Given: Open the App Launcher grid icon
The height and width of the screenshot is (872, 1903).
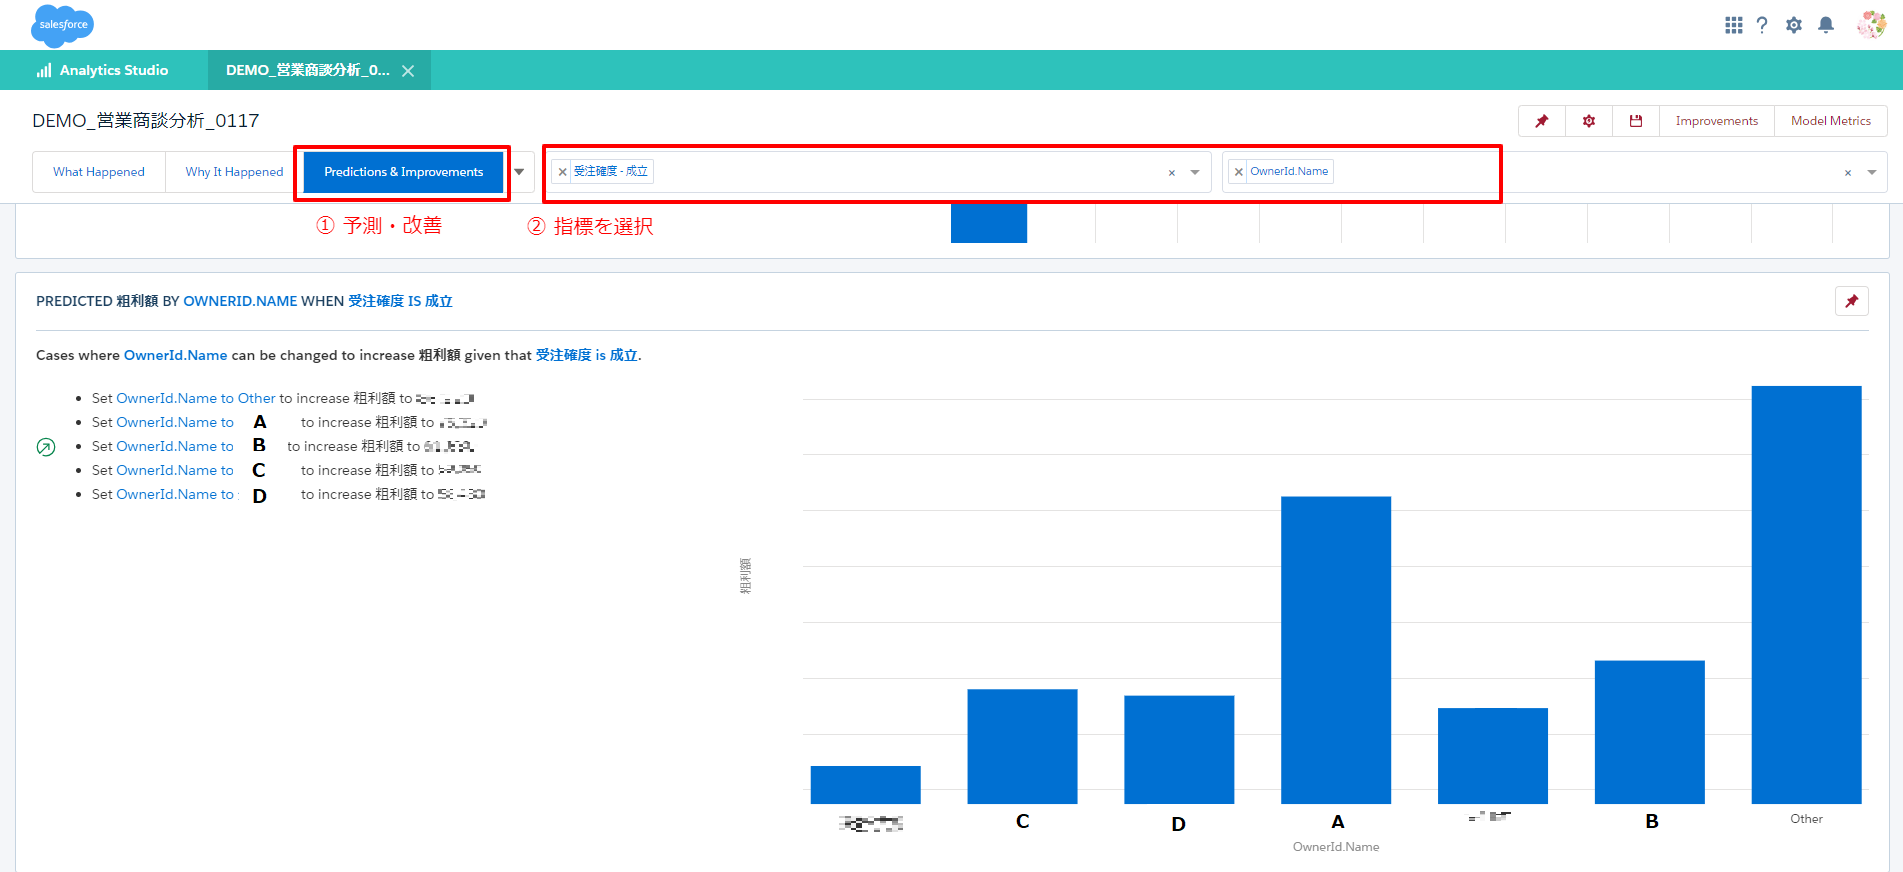Looking at the screenshot, I should (1733, 25).
